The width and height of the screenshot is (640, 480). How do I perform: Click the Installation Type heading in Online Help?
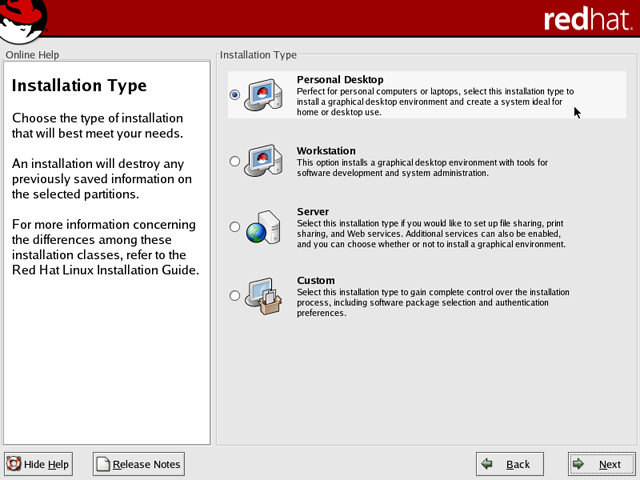click(79, 86)
